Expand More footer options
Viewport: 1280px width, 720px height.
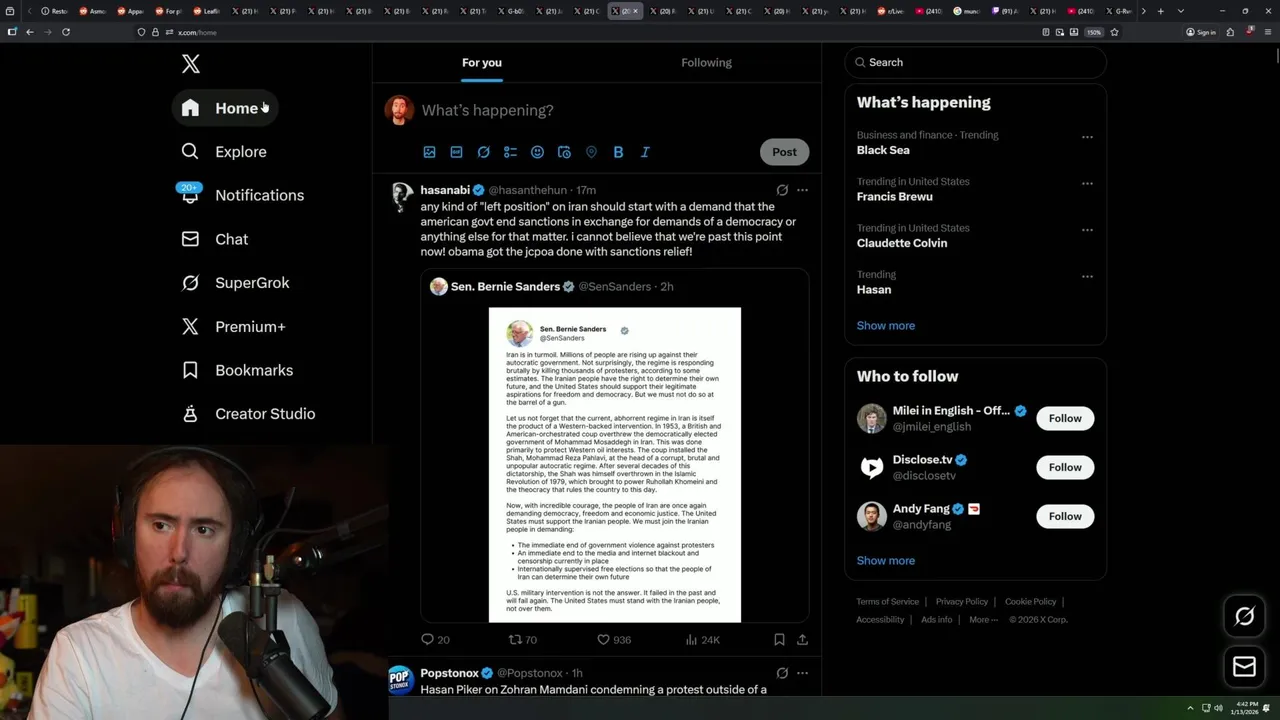[983, 620]
